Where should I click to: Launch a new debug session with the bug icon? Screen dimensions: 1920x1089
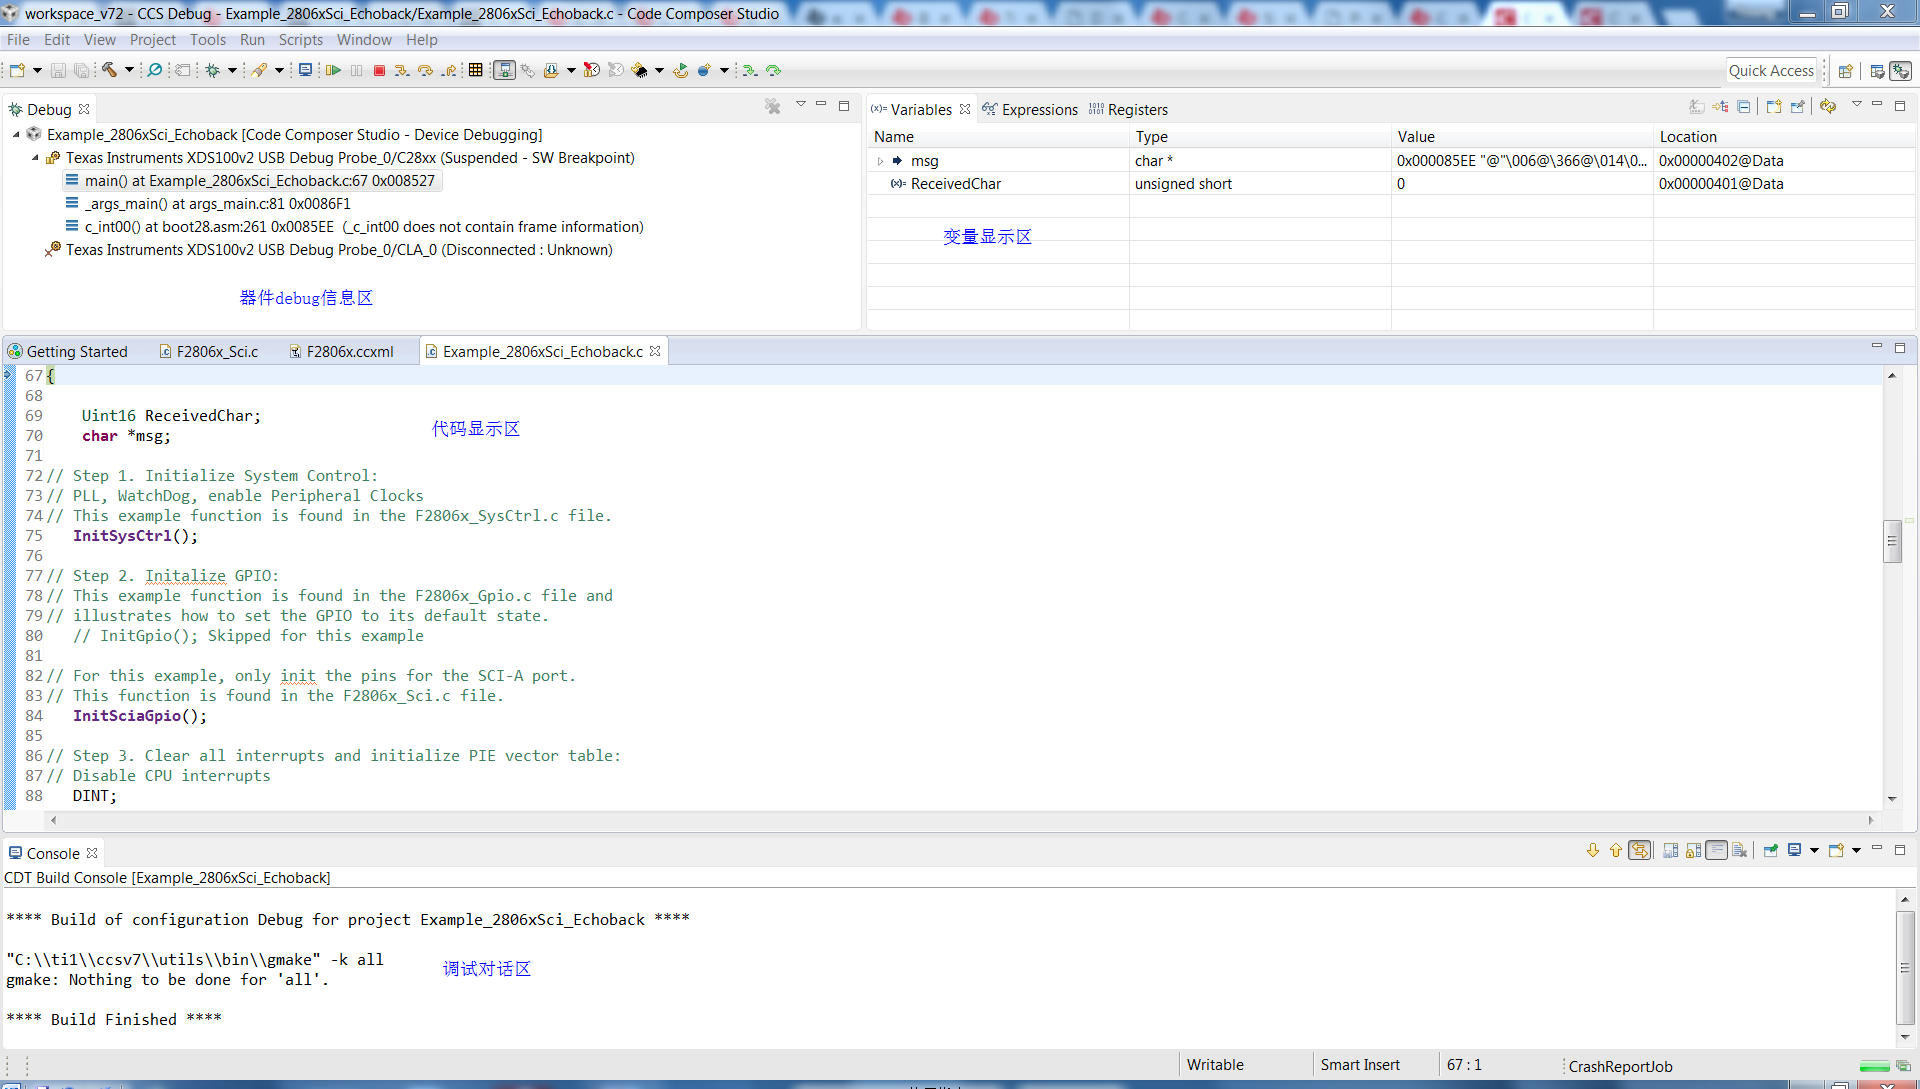(211, 70)
